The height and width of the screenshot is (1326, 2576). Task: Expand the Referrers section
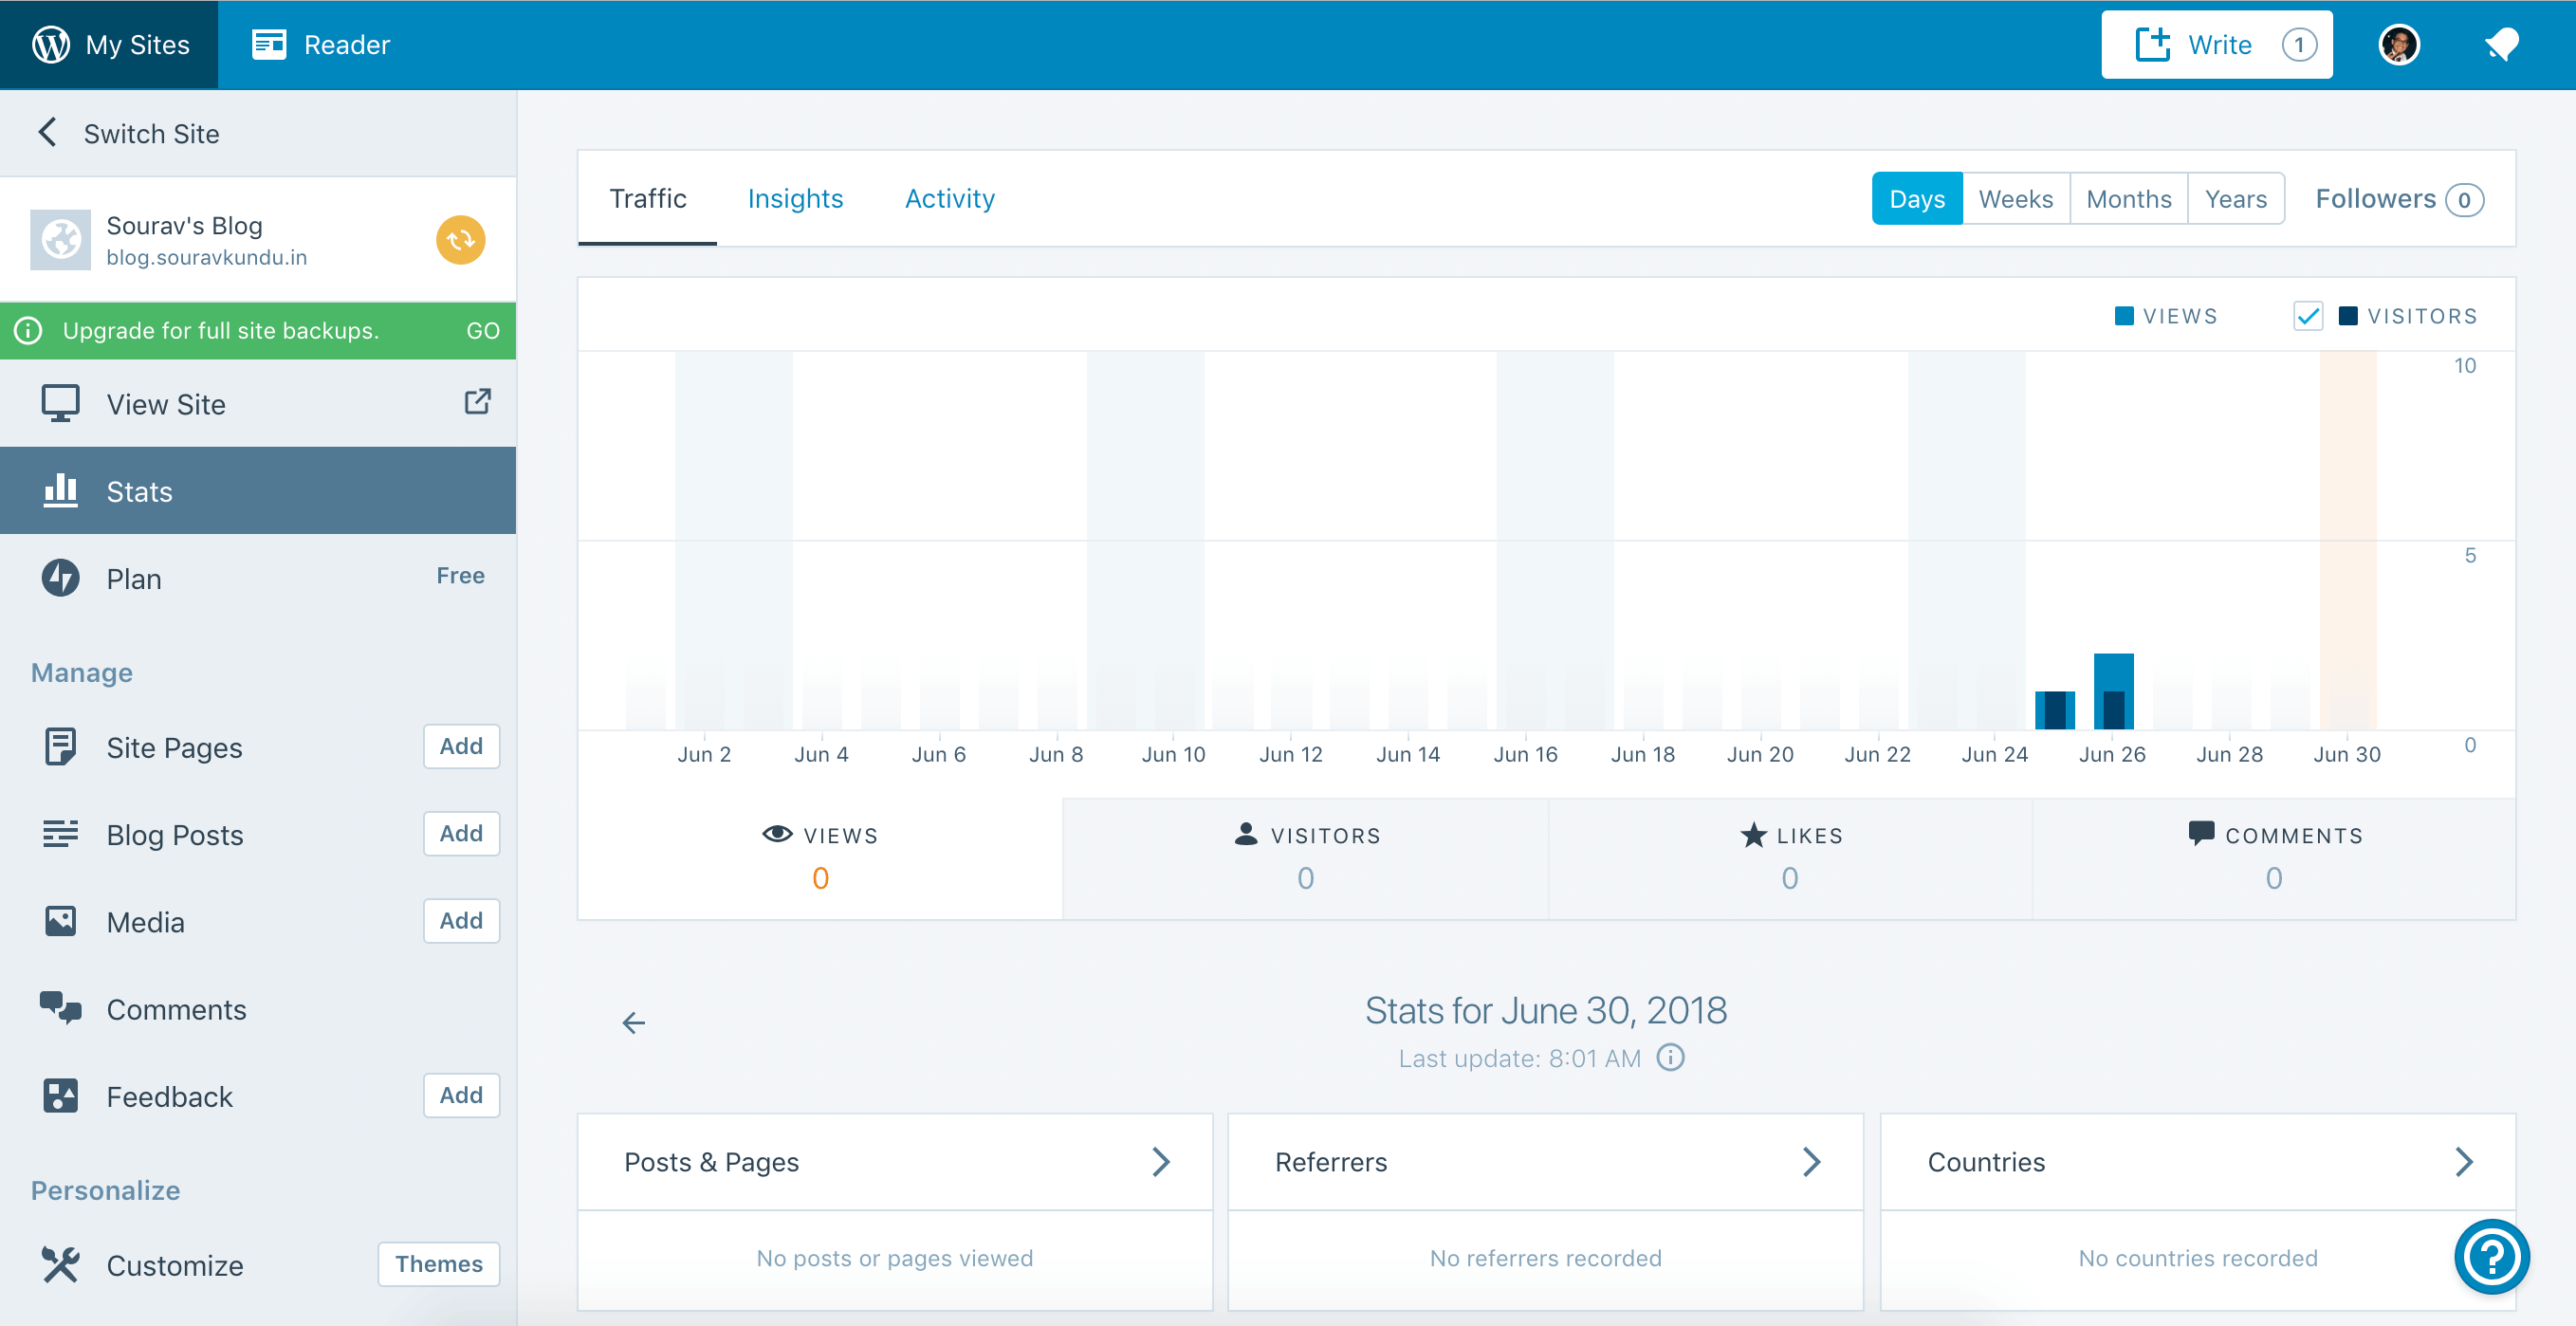(1811, 1161)
